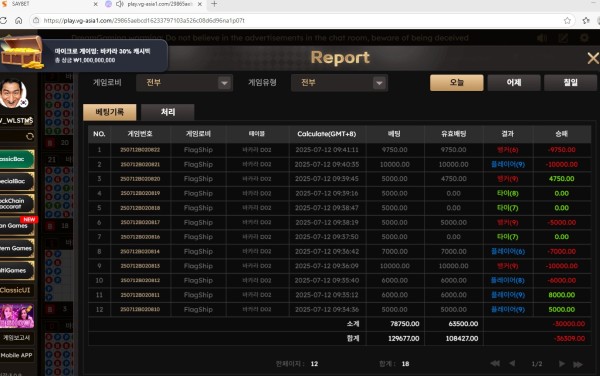Click timestamp 2025-07-12 09:36:09
This screenshot has height=376, width=600.
pyautogui.click(x=327, y=266)
